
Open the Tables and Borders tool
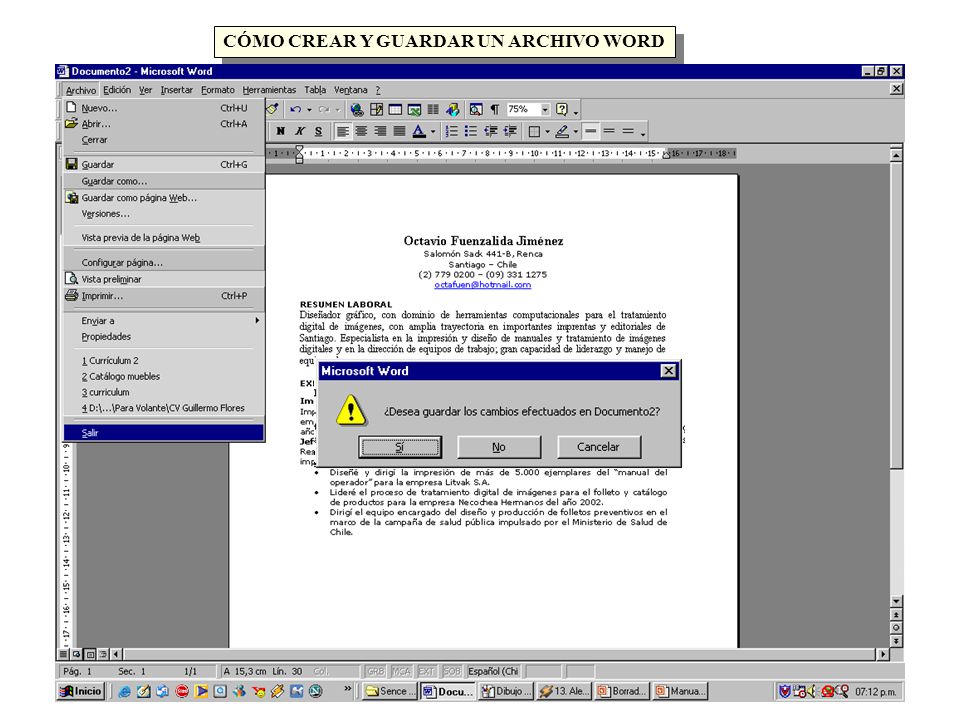click(x=376, y=110)
